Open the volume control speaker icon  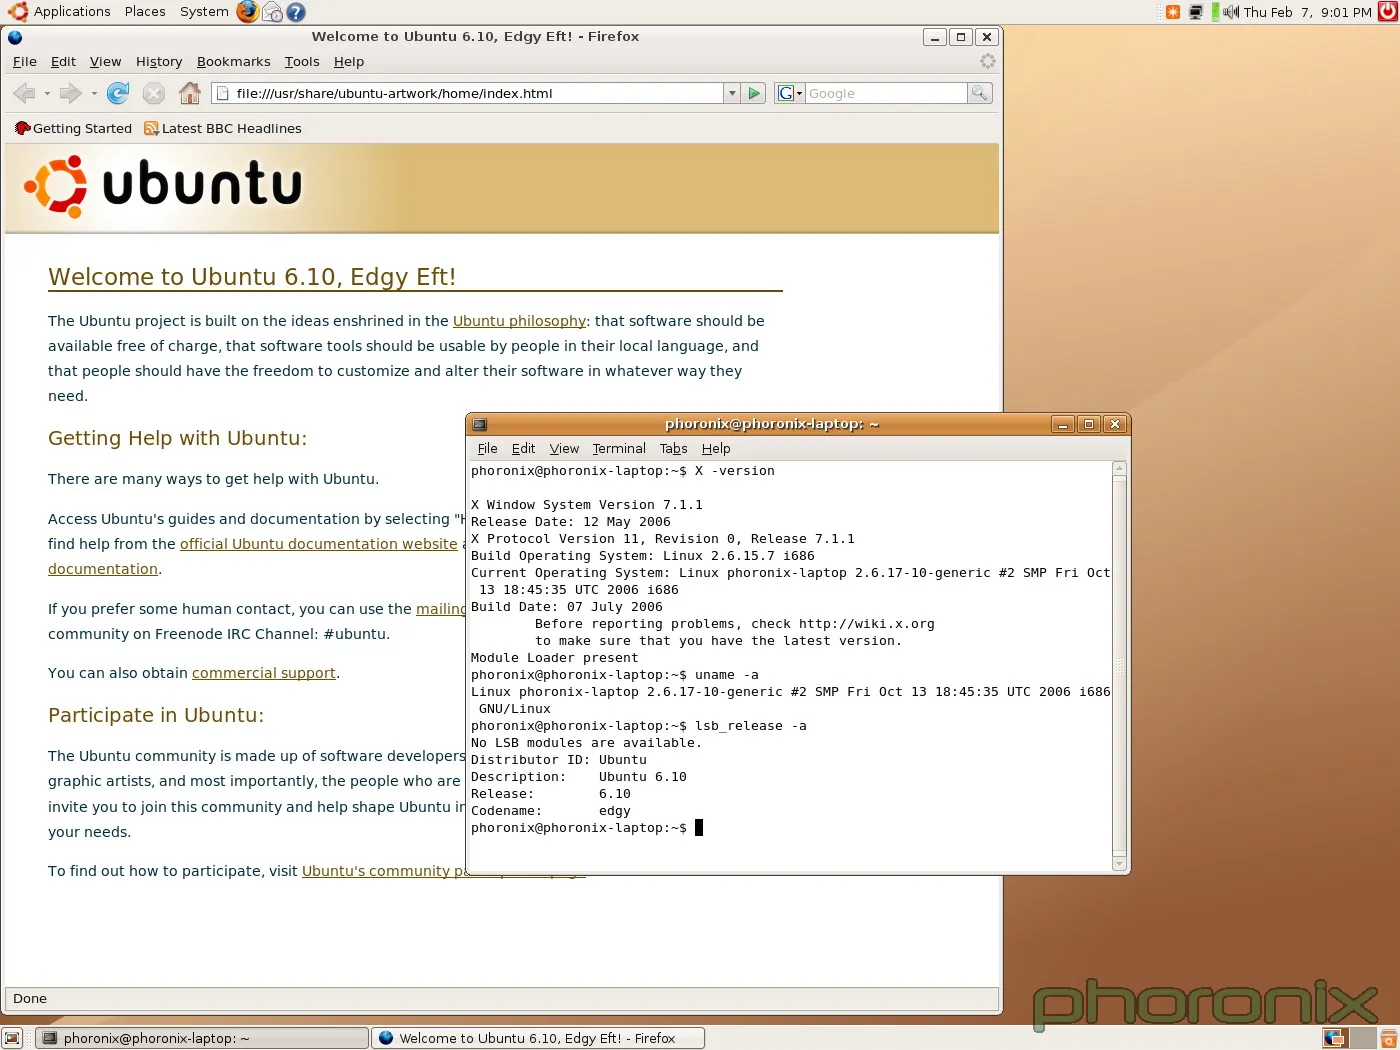click(1231, 12)
